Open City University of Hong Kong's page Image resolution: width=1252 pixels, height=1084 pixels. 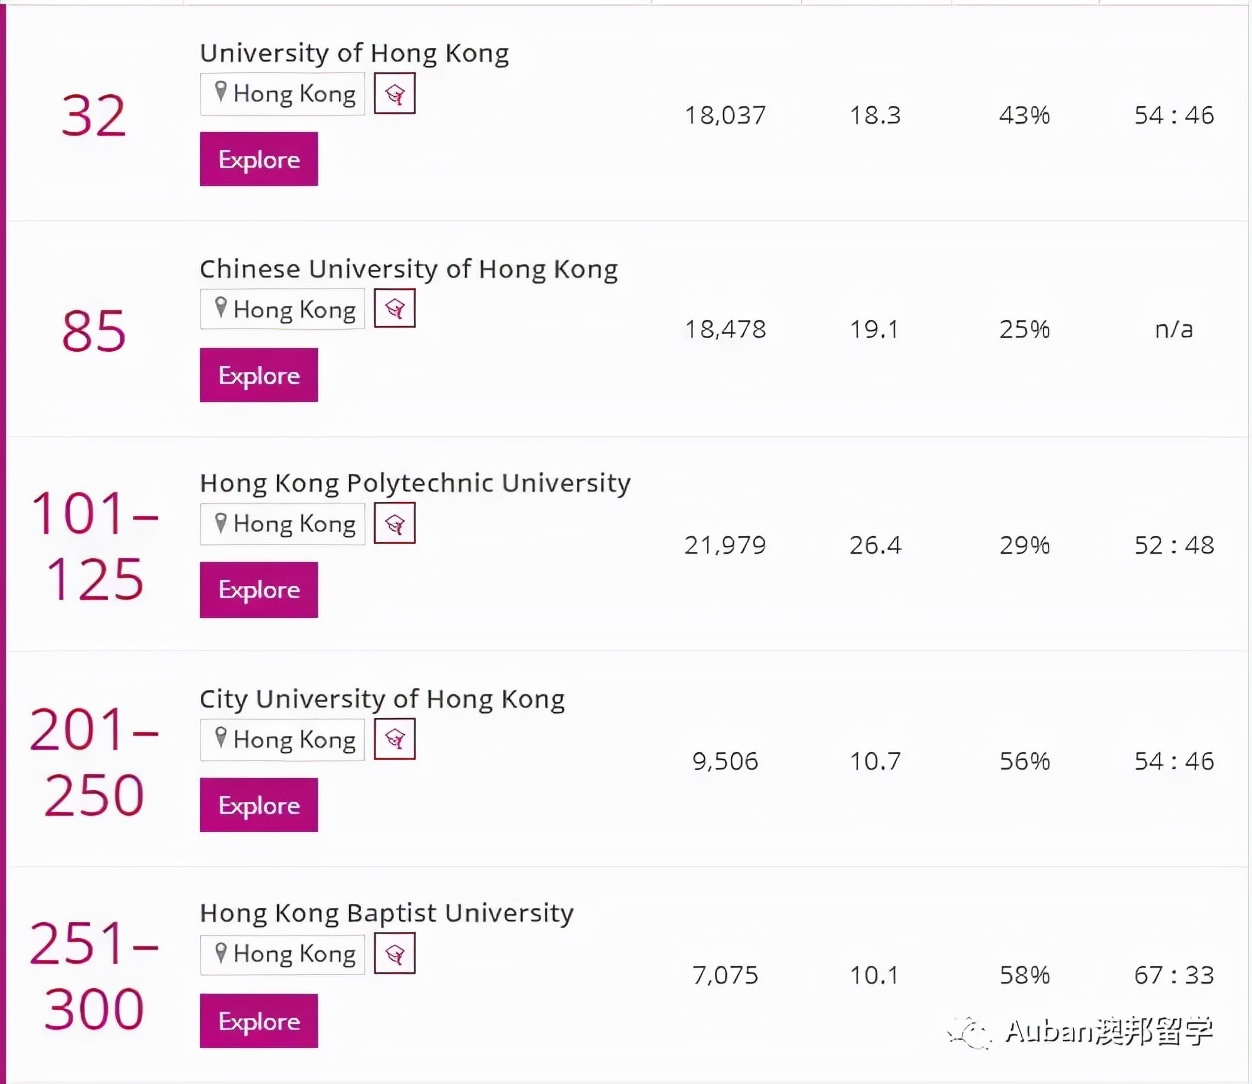pyautogui.click(x=258, y=804)
